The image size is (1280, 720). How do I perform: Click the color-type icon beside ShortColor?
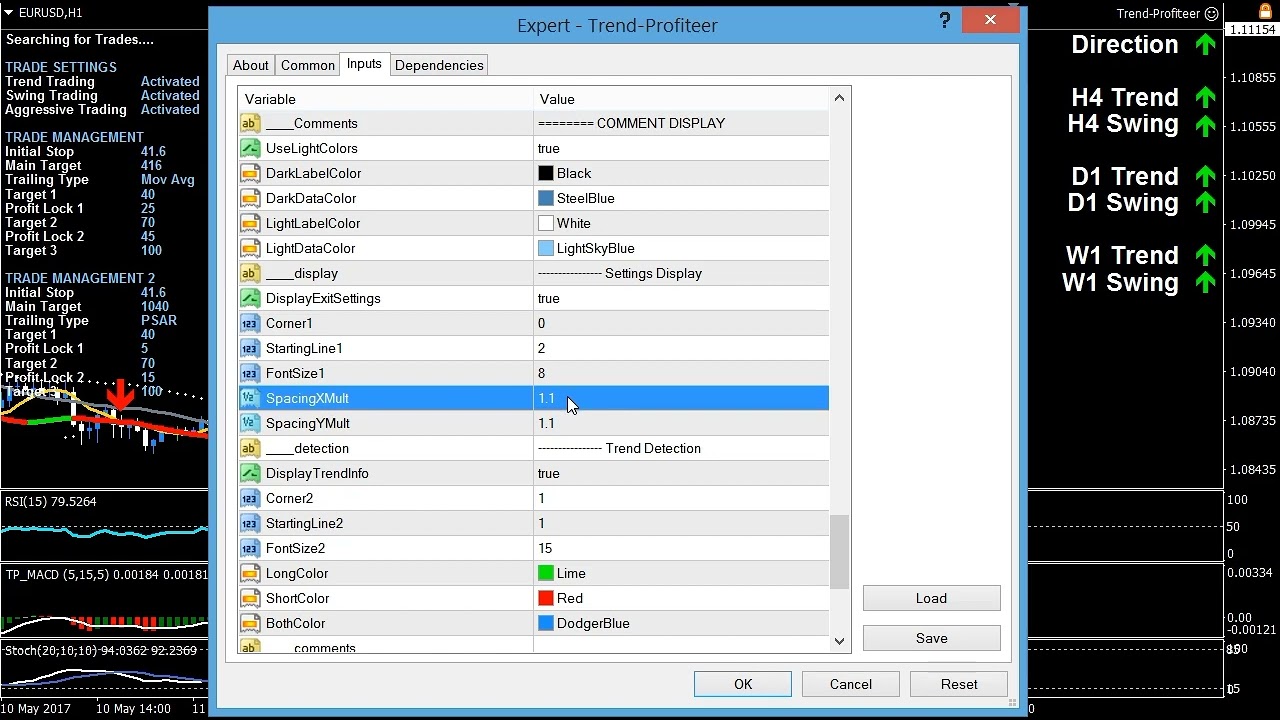pos(249,598)
